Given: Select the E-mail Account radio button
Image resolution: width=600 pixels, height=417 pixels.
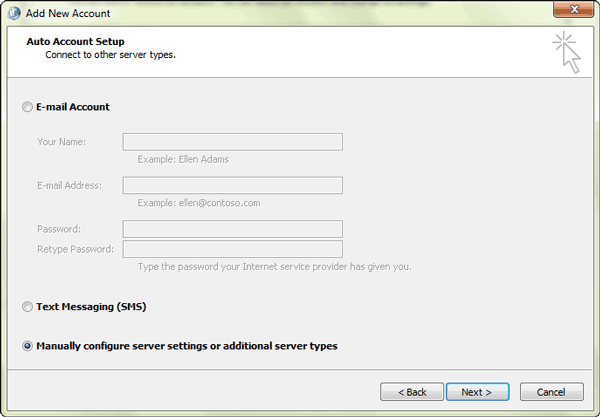Looking at the screenshot, I should click(x=27, y=107).
